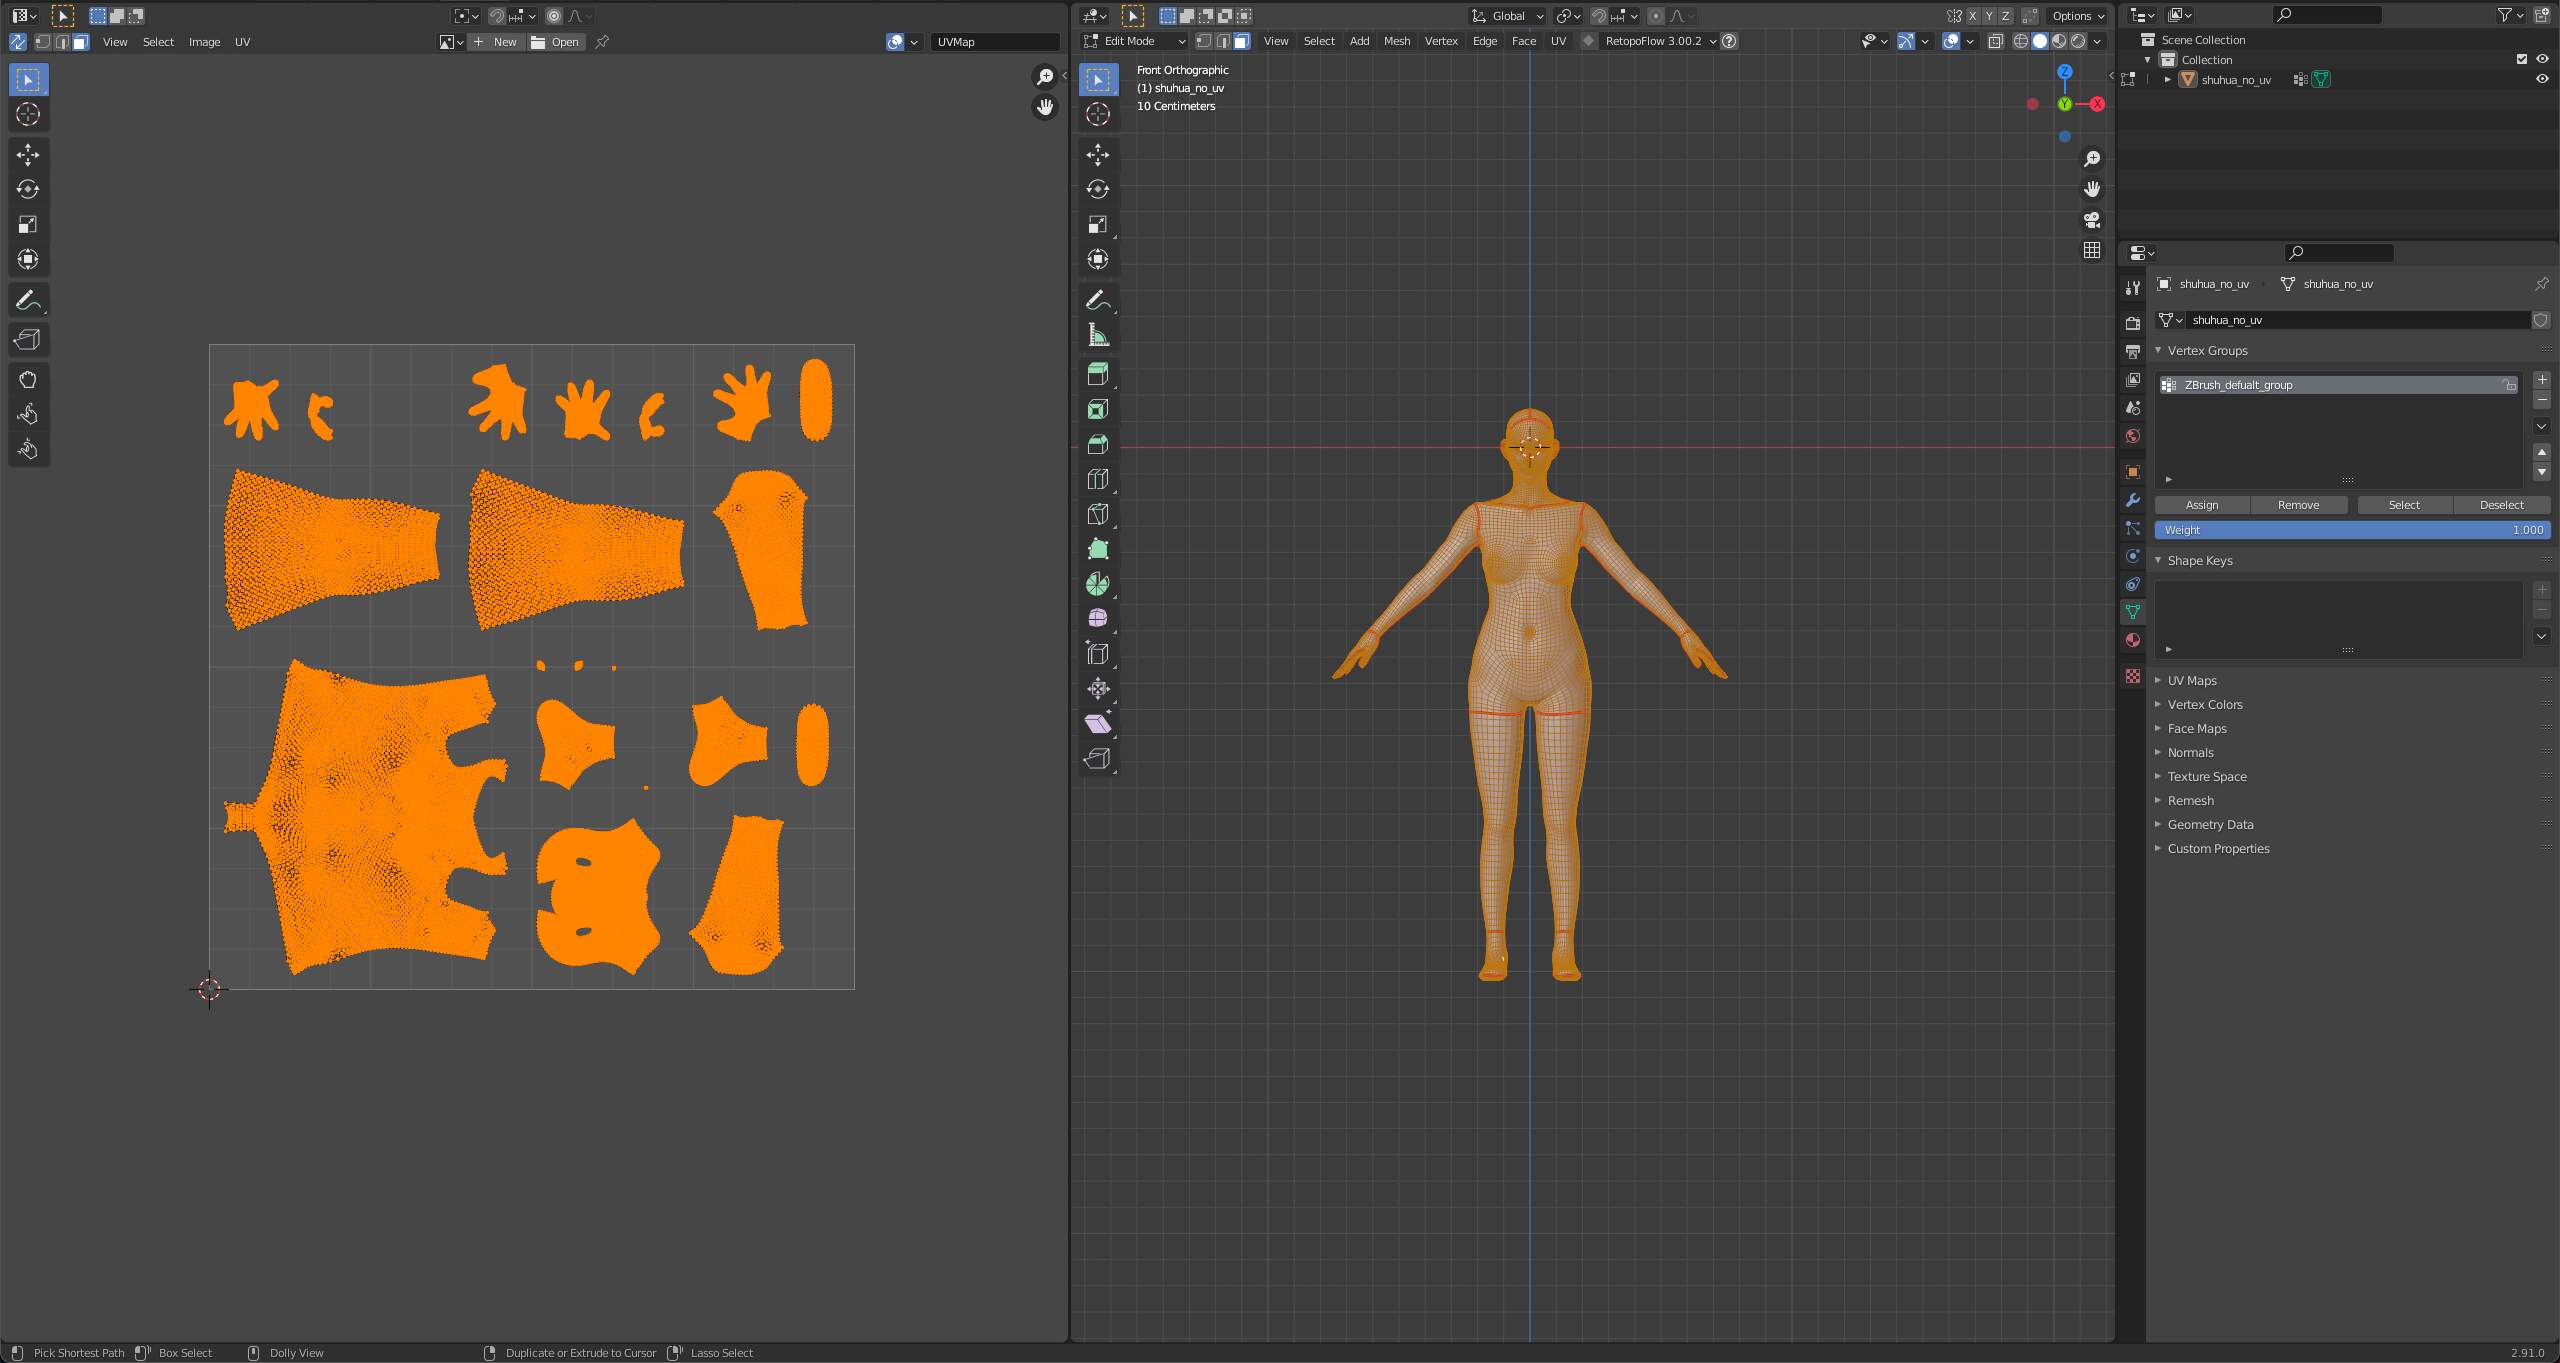Click the New image button

(496, 42)
